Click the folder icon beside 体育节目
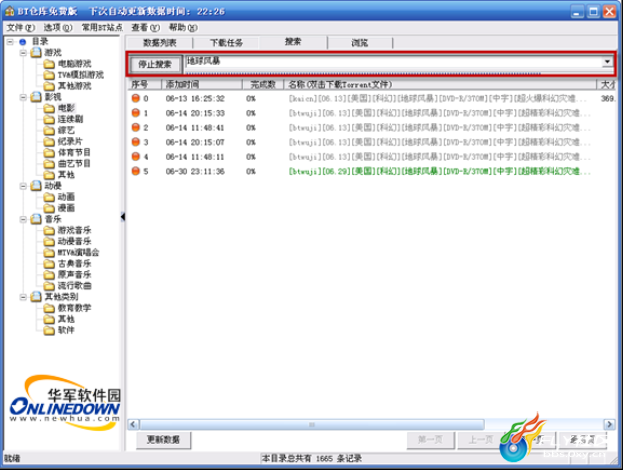The width and height of the screenshot is (623, 470). (x=49, y=153)
